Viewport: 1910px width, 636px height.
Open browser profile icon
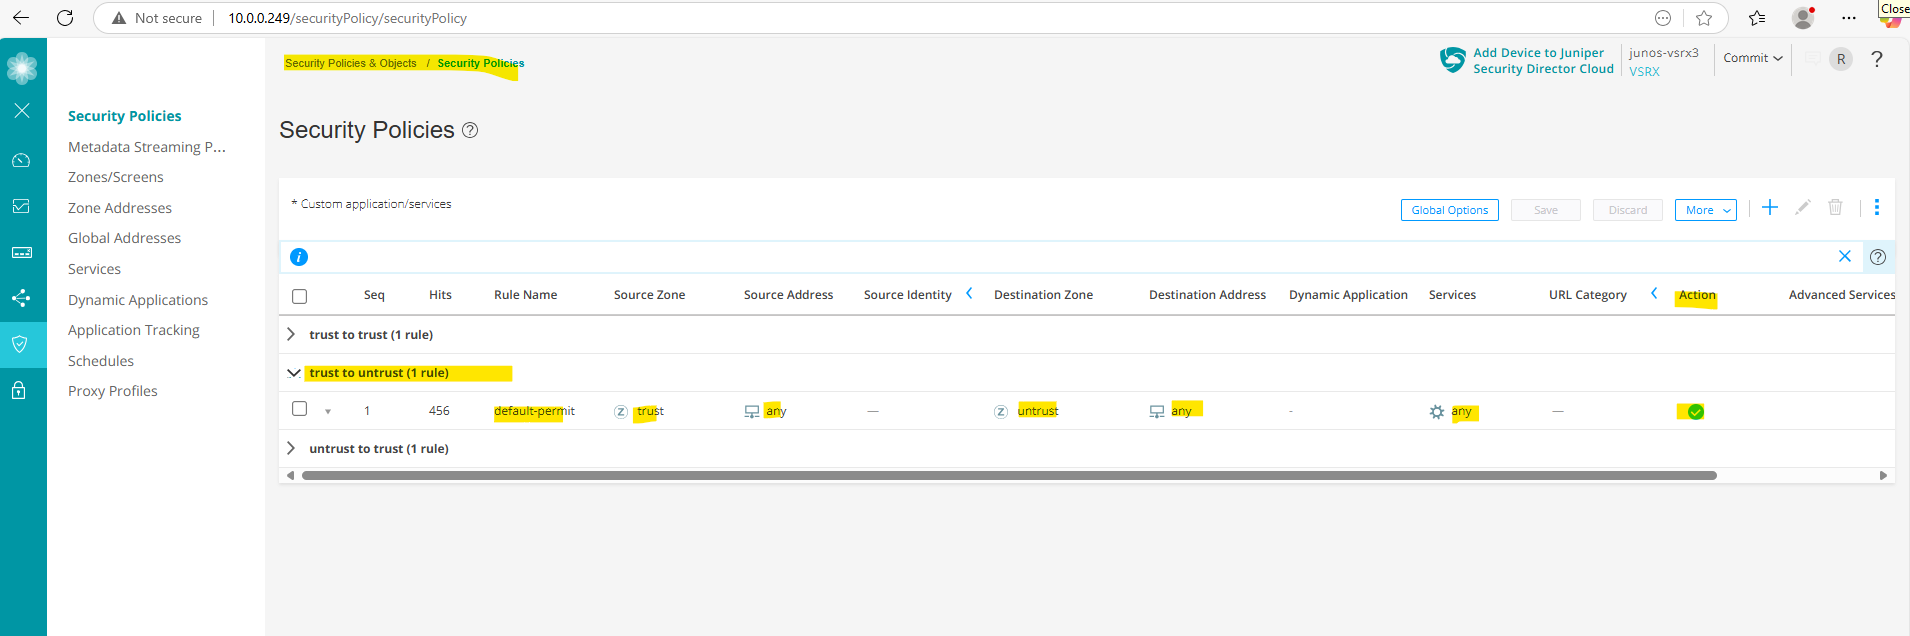(1803, 18)
